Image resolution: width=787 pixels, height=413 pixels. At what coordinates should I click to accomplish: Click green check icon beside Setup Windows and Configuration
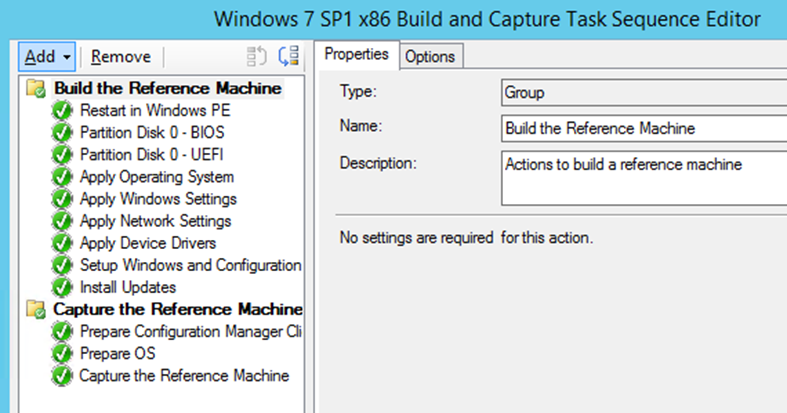point(62,265)
